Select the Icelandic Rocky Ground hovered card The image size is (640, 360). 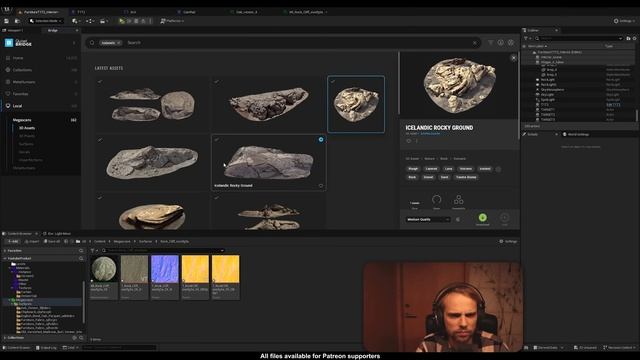269,162
